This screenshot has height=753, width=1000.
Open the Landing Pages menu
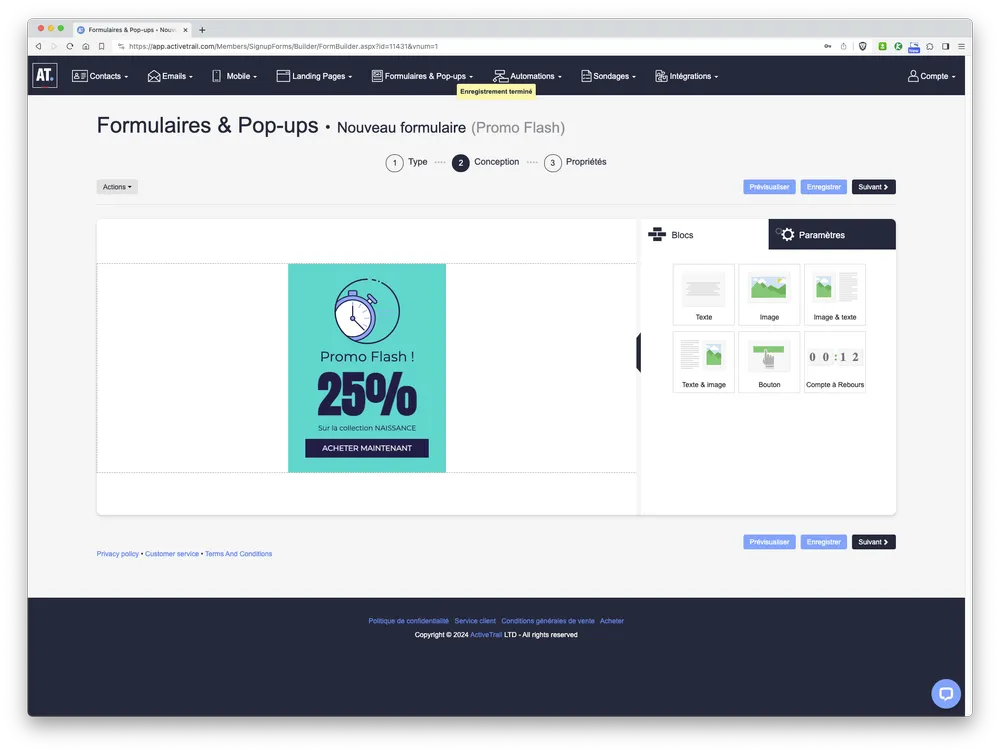pos(314,75)
